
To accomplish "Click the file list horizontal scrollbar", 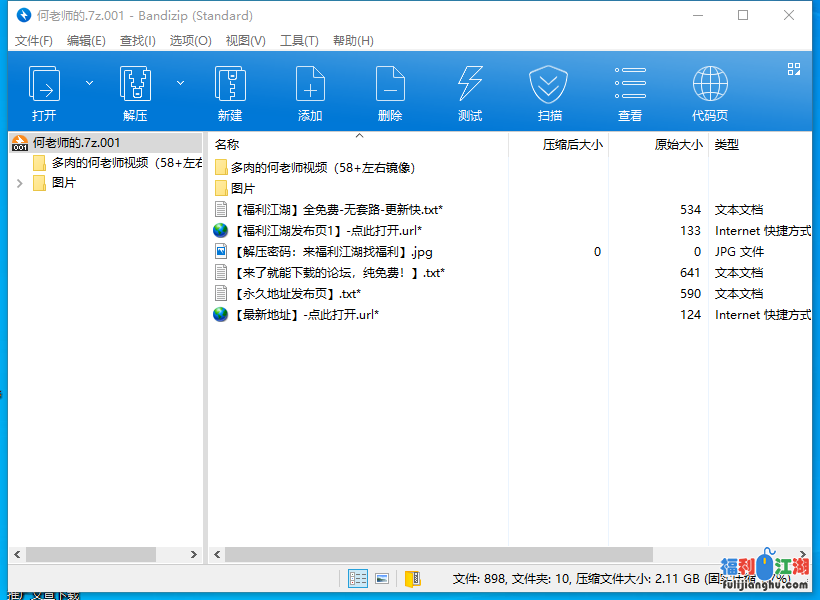I will point(440,554).
